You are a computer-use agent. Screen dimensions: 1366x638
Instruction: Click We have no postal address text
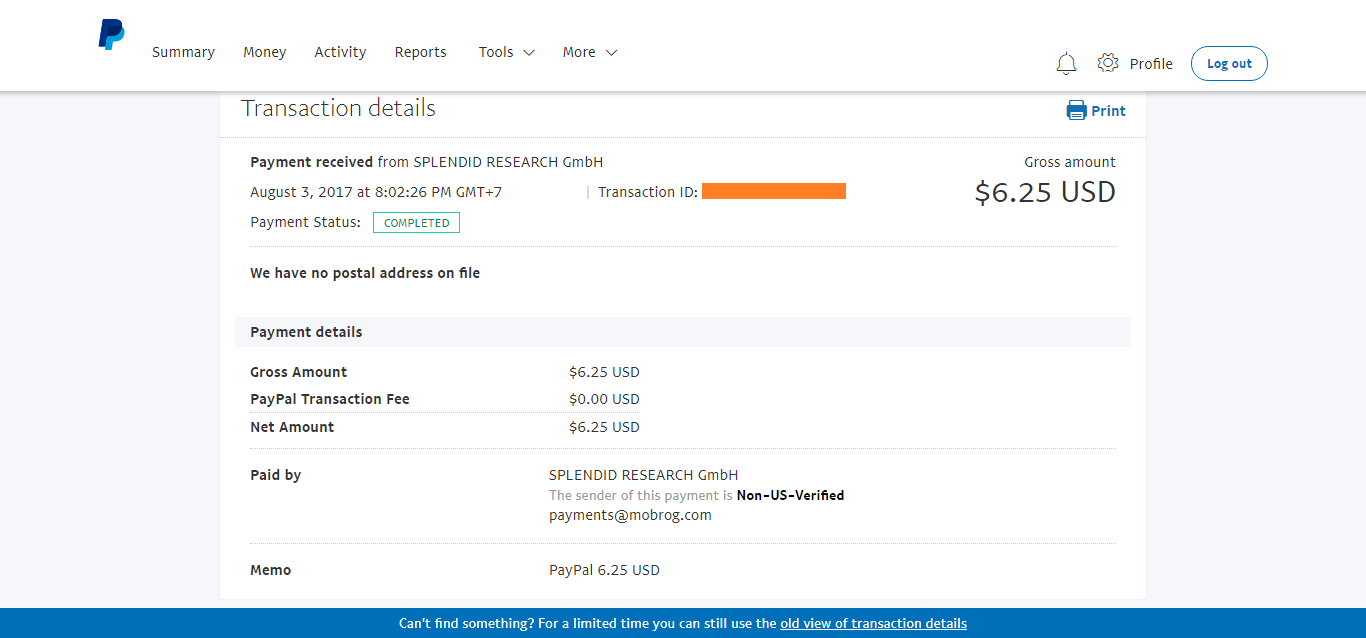[x=365, y=273]
